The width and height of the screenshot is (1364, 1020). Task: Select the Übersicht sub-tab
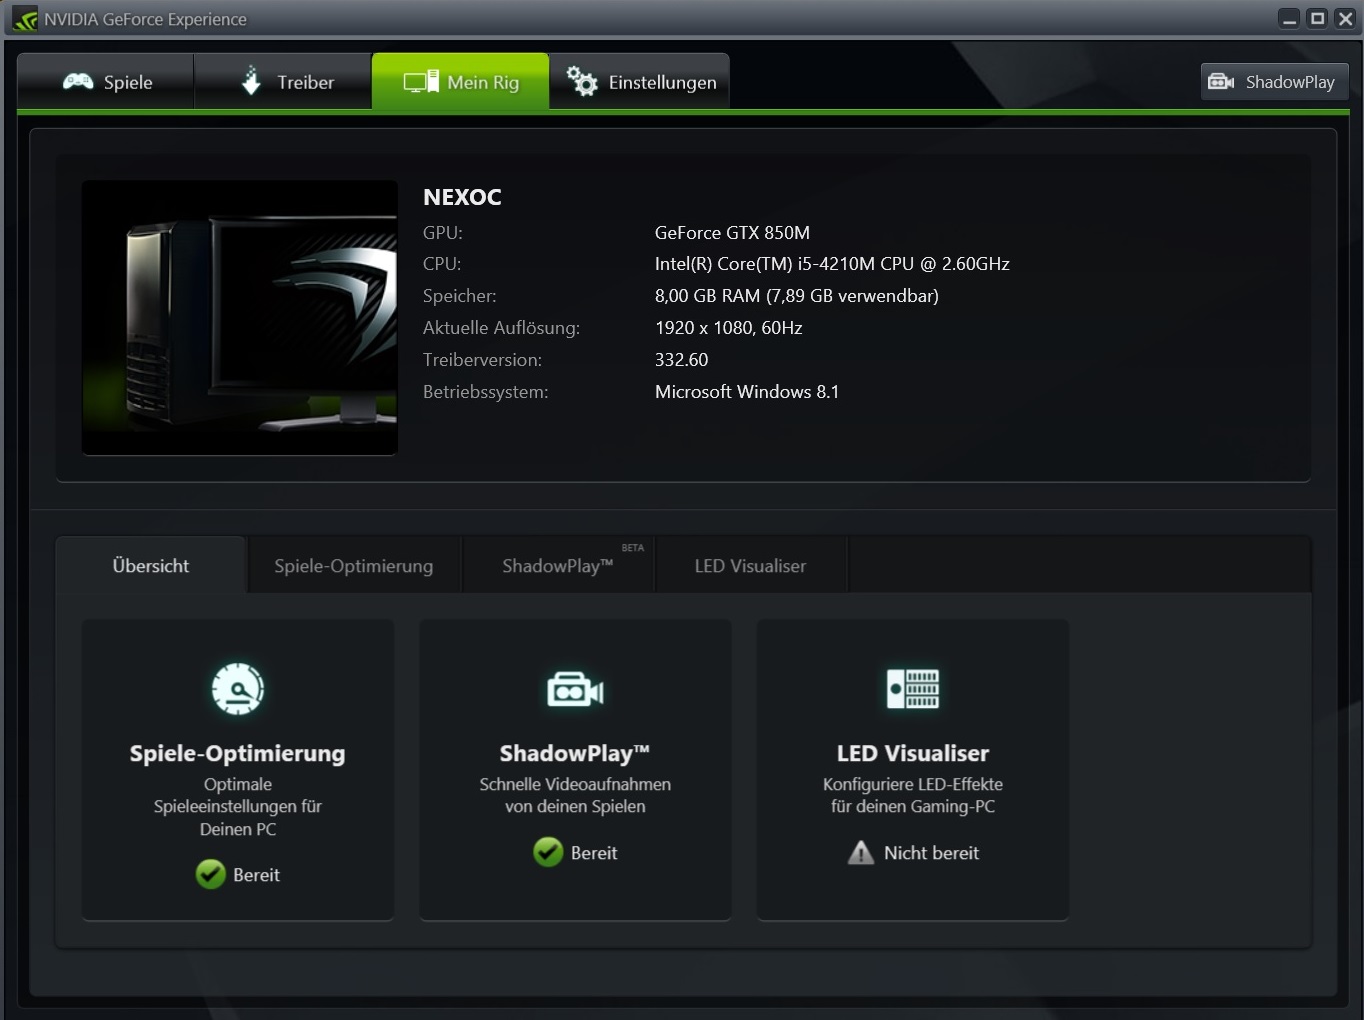point(151,566)
